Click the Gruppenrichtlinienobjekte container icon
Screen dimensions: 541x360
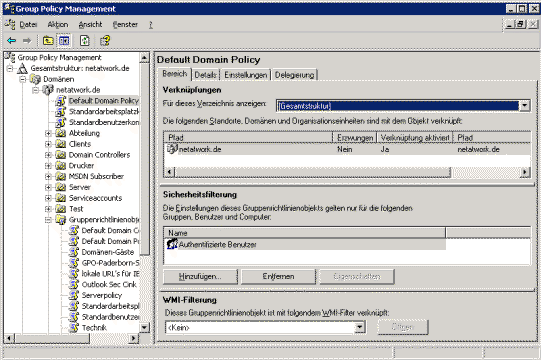click(61, 220)
